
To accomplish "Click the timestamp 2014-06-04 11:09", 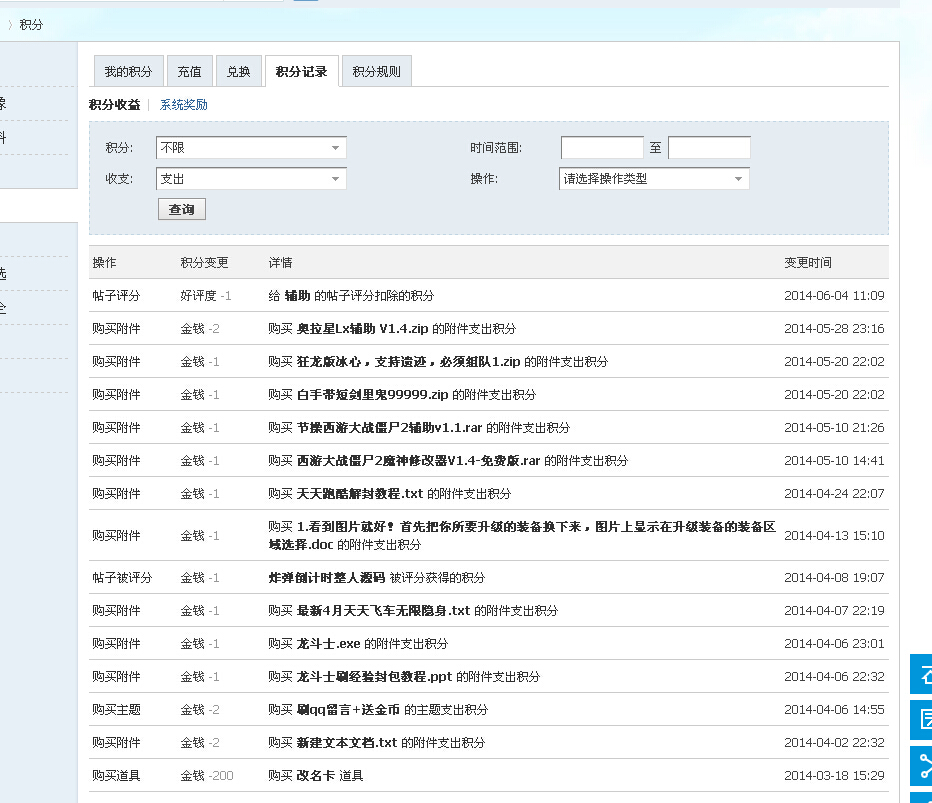I will 834,295.
